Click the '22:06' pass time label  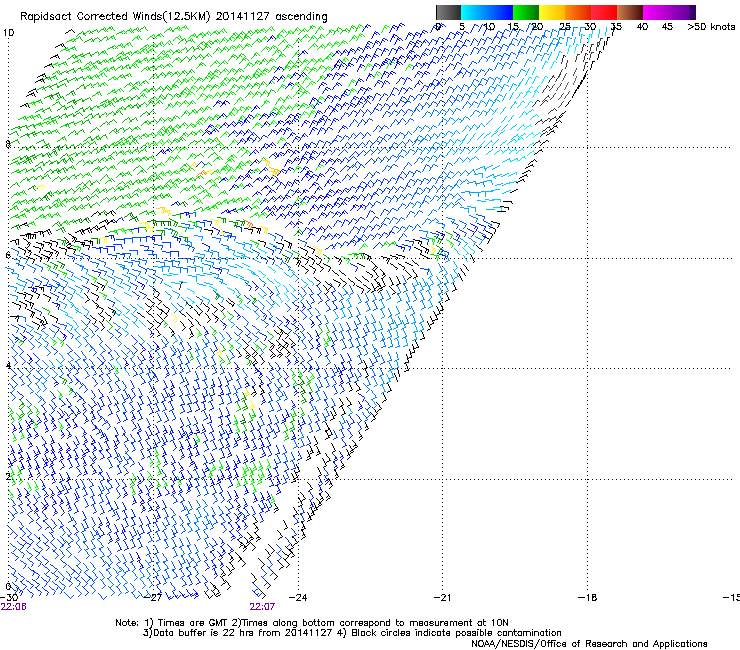coord(13,607)
